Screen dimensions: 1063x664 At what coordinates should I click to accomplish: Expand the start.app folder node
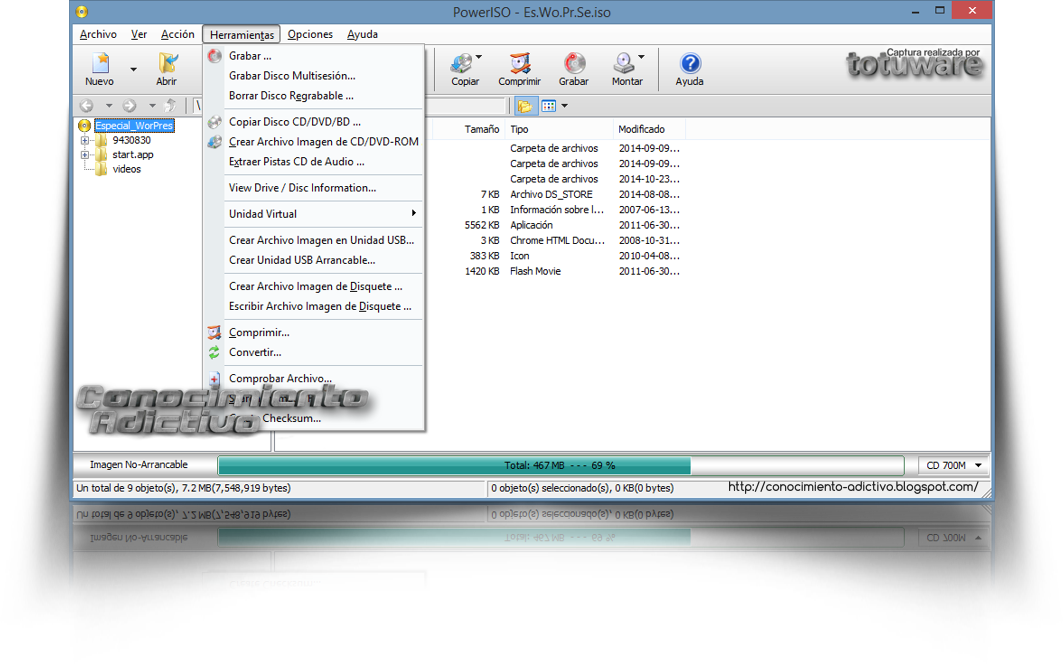85,155
